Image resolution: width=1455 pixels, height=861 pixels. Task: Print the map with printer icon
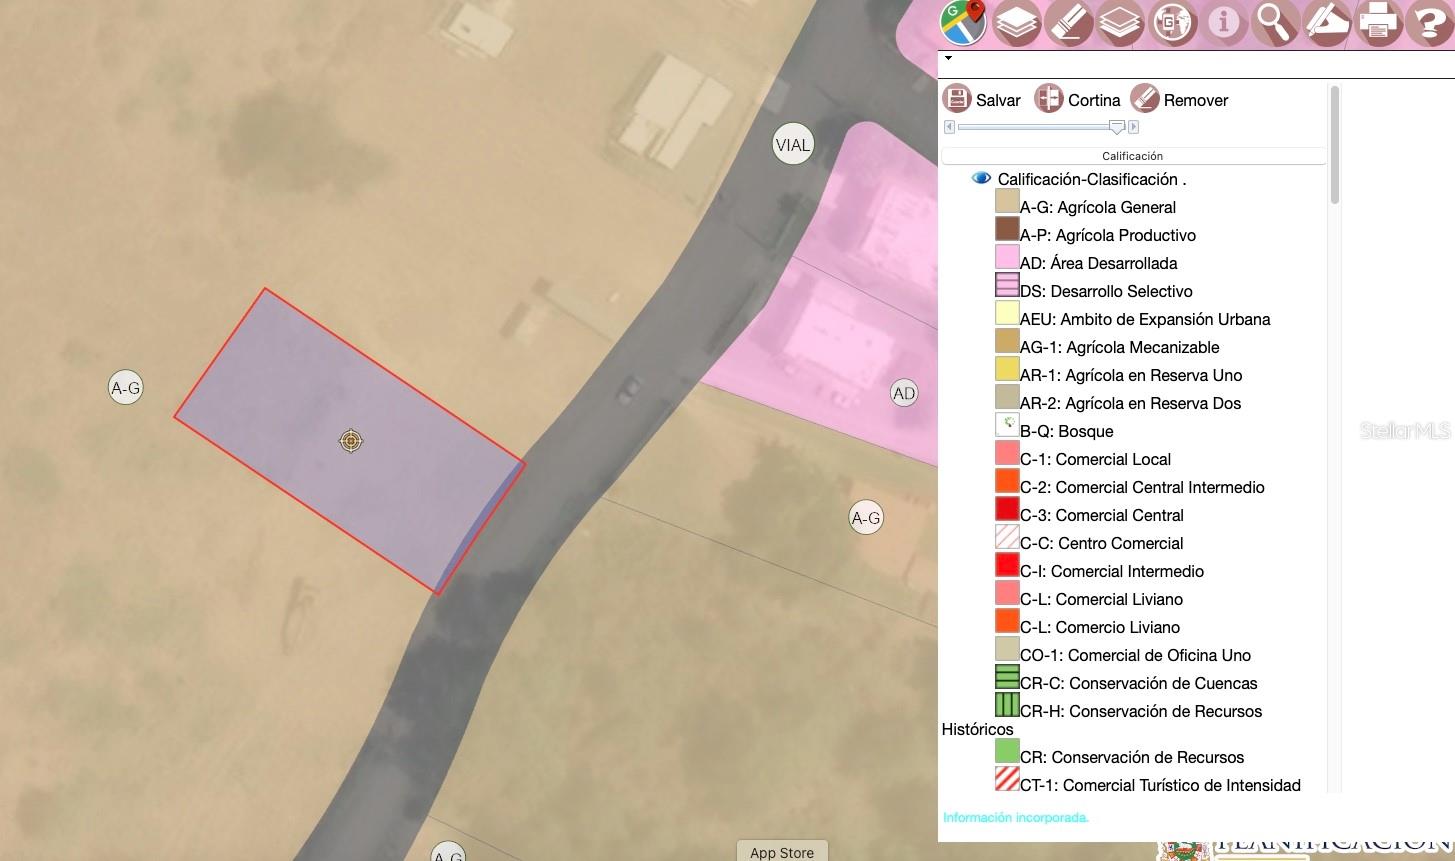point(1379,23)
